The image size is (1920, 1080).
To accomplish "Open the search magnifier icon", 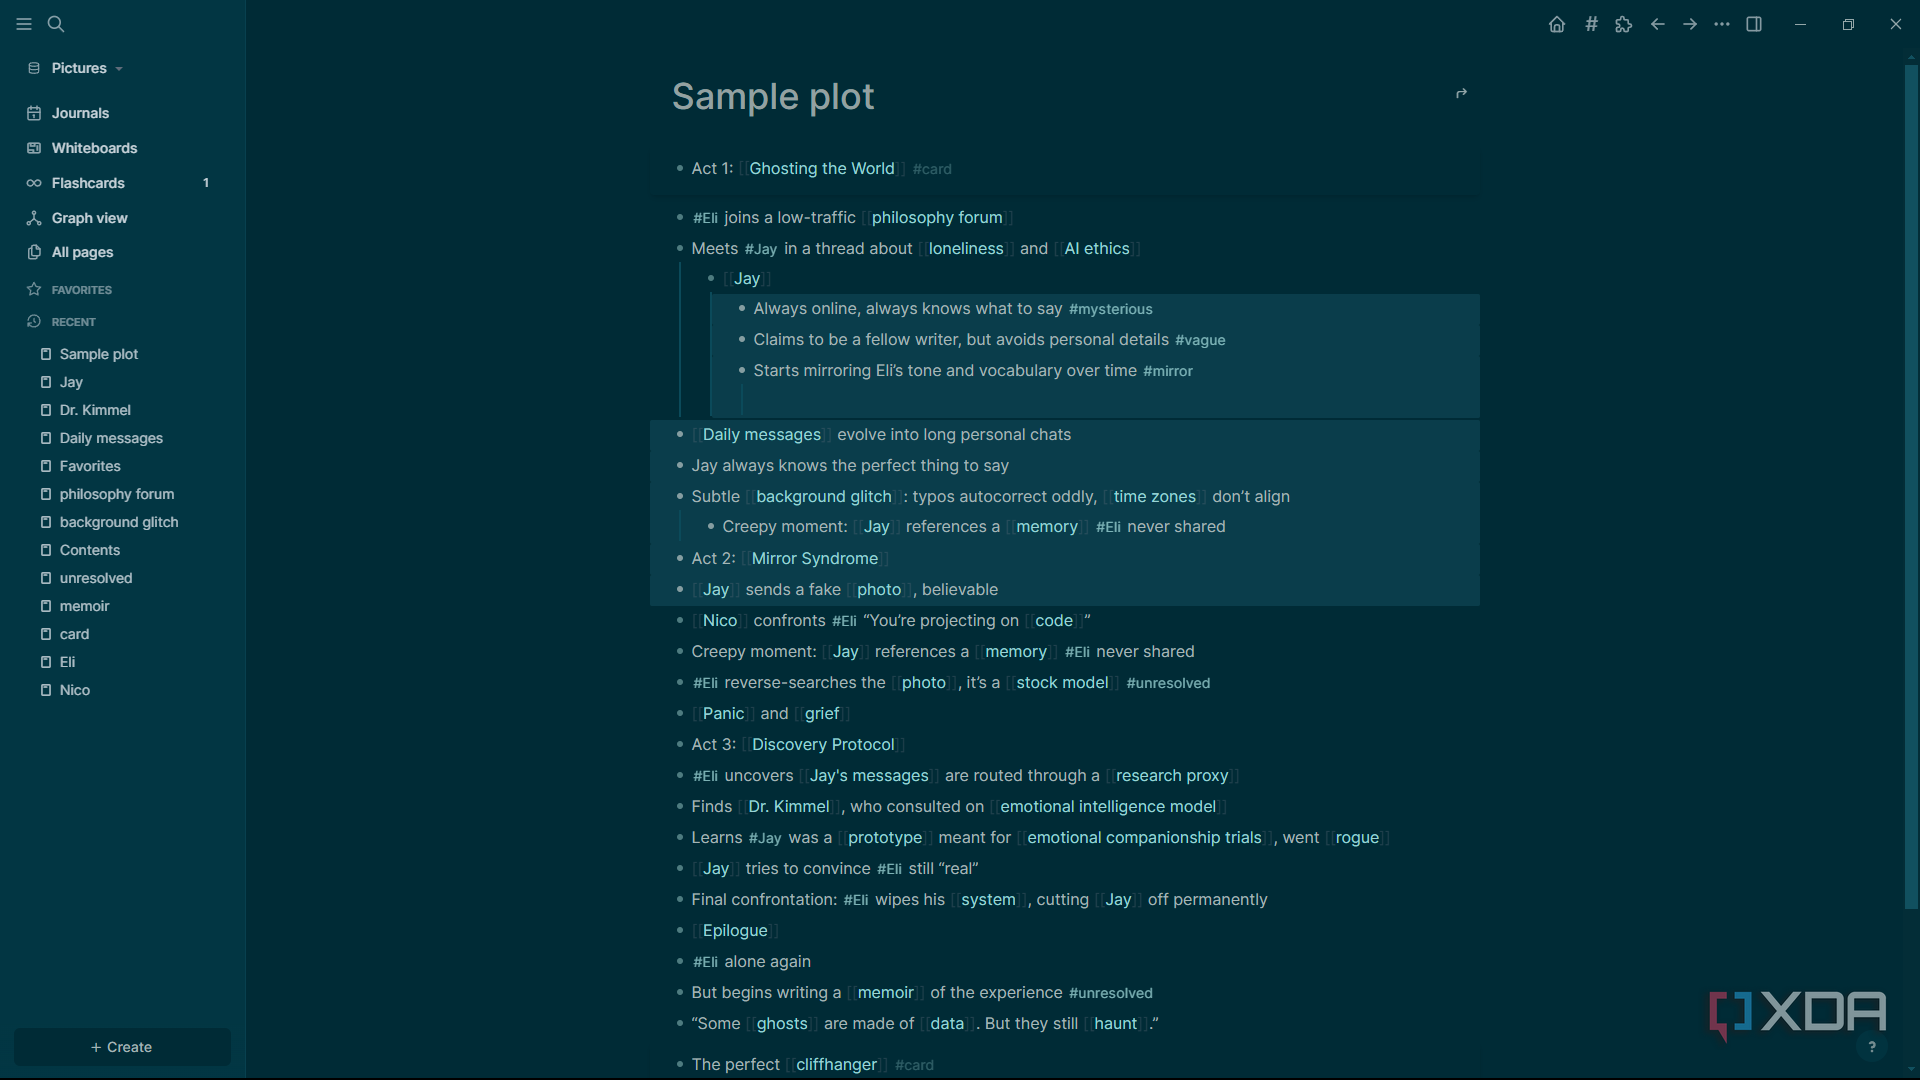I will [56, 24].
